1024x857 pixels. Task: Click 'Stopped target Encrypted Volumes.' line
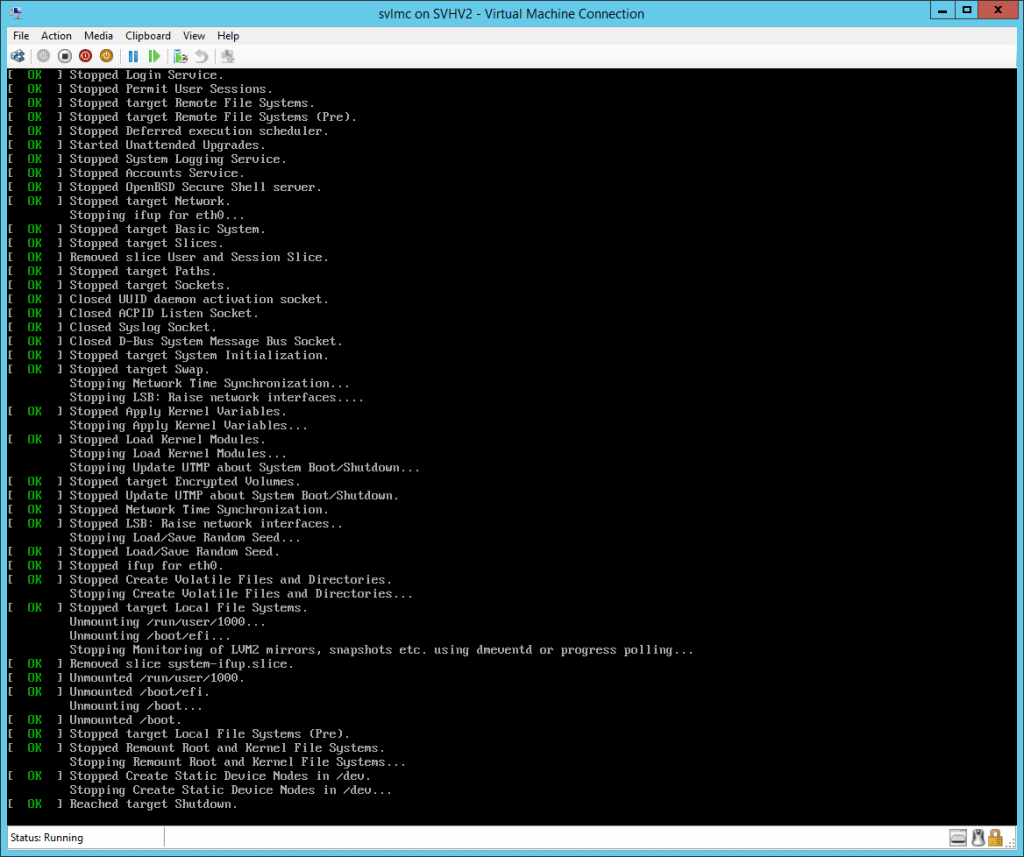click(x=185, y=481)
